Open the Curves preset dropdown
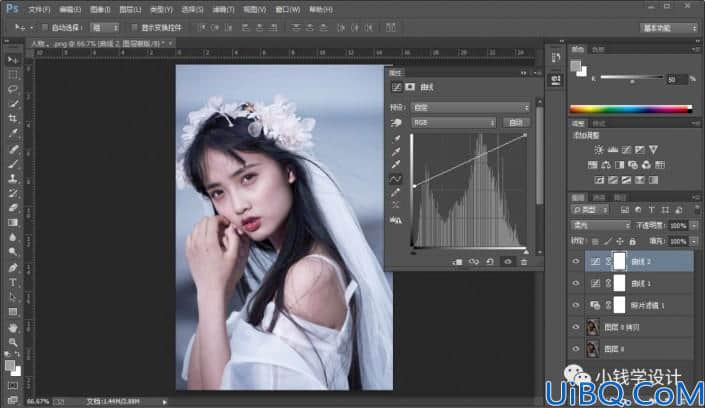Viewport: 705px width, 408px height. point(470,108)
